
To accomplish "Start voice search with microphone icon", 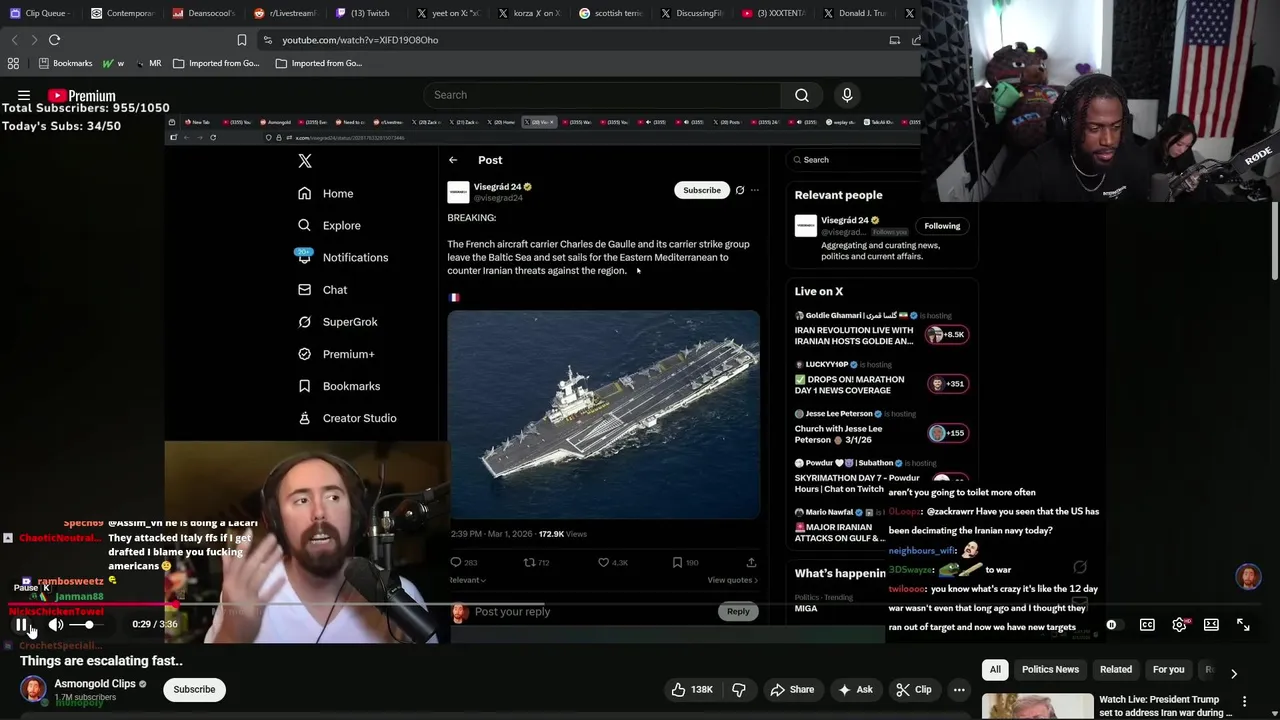I will pyautogui.click(x=847, y=95).
